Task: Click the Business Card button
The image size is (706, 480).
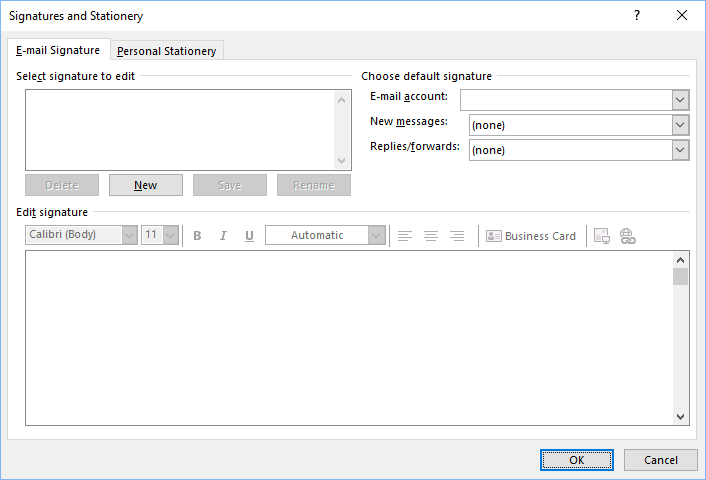Action: pyautogui.click(x=531, y=236)
